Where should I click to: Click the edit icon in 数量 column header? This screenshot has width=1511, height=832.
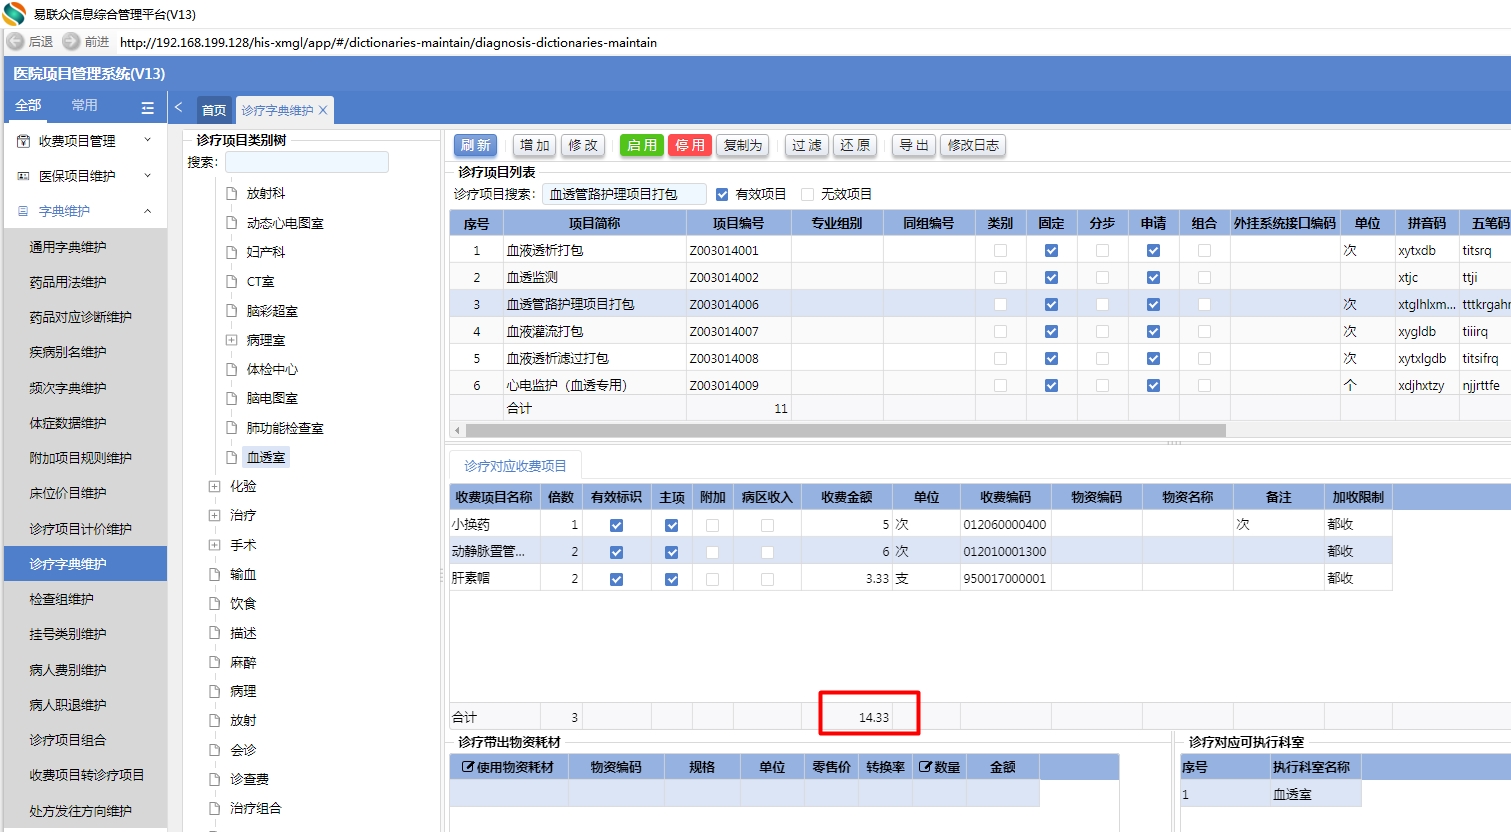pyautogui.click(x=926, y=767)
